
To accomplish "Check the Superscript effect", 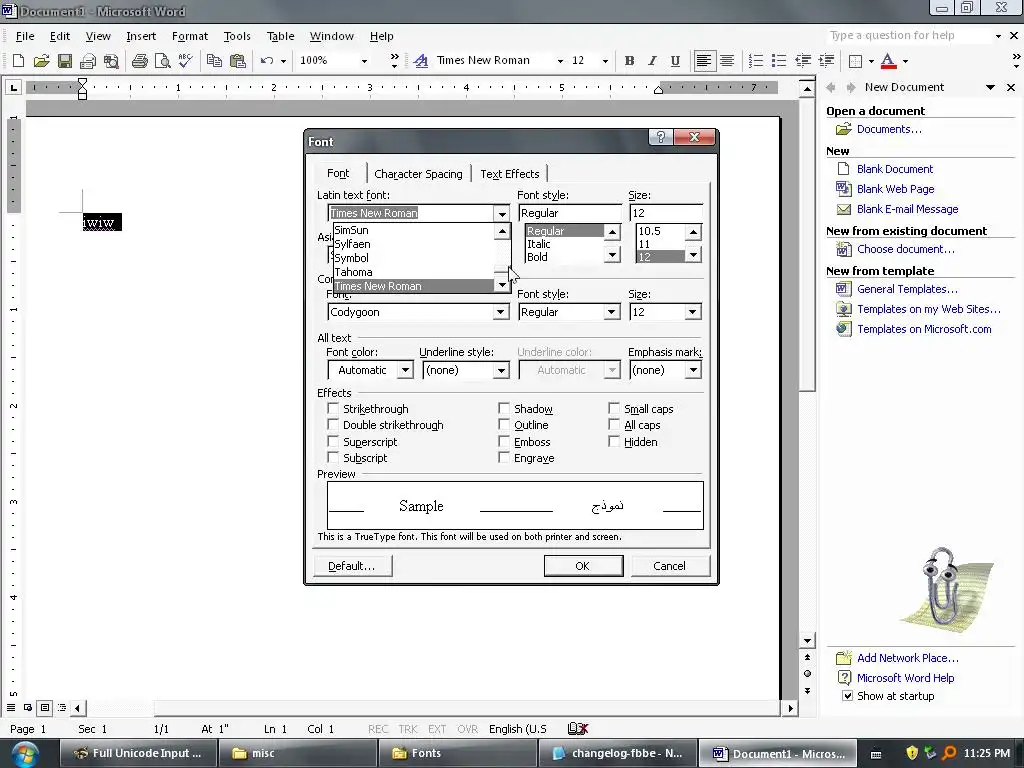I will [332, 441].
